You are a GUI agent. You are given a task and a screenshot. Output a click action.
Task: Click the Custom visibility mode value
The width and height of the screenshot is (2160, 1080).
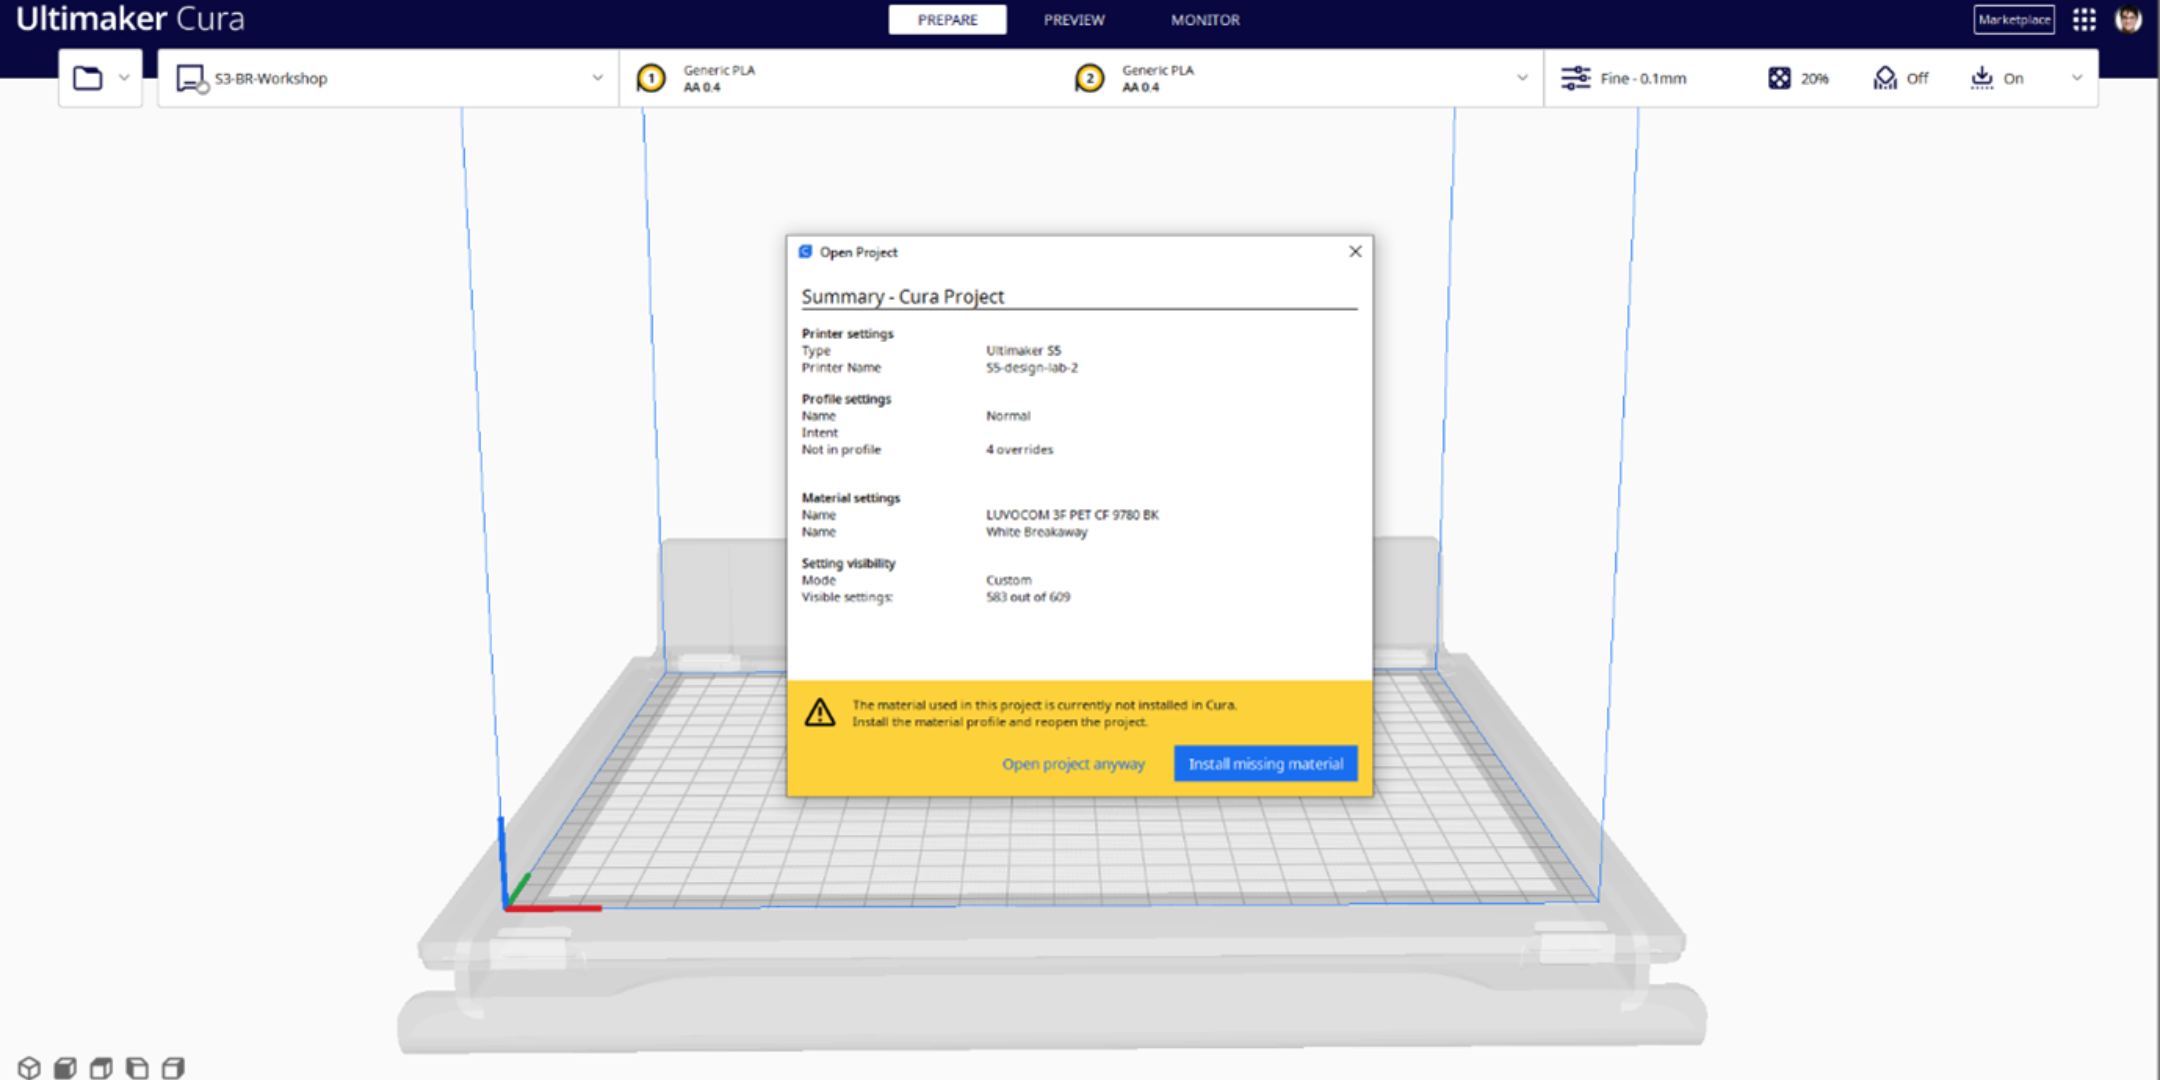click(x=1008, y=580)
